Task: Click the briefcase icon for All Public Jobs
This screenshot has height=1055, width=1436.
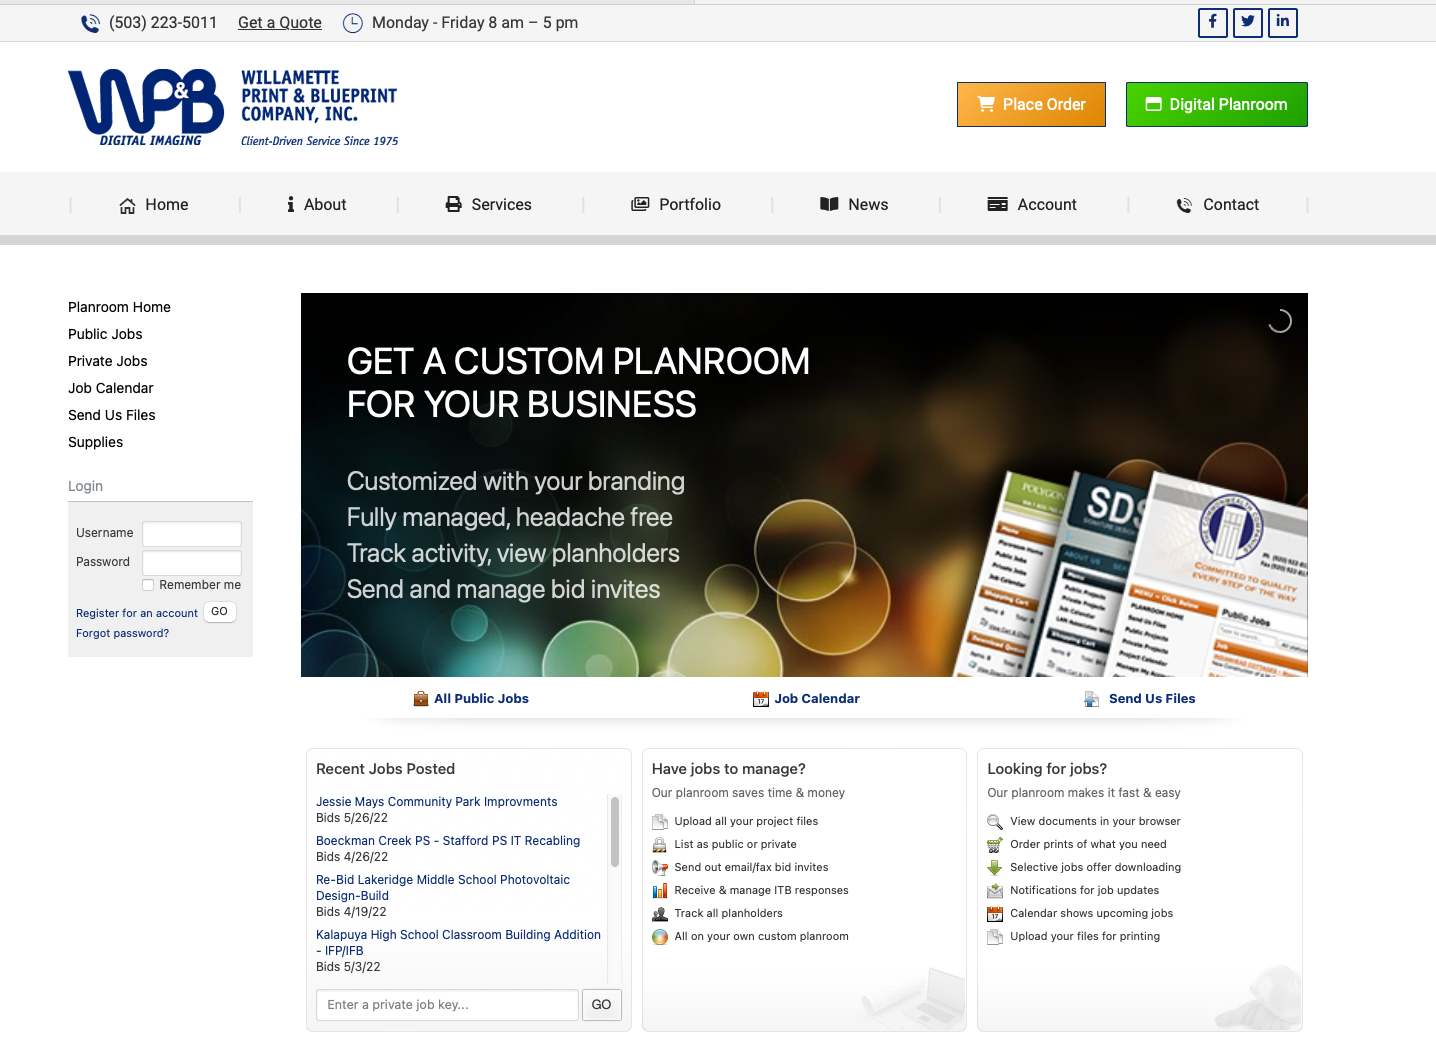Action: (x=421, y=699)
